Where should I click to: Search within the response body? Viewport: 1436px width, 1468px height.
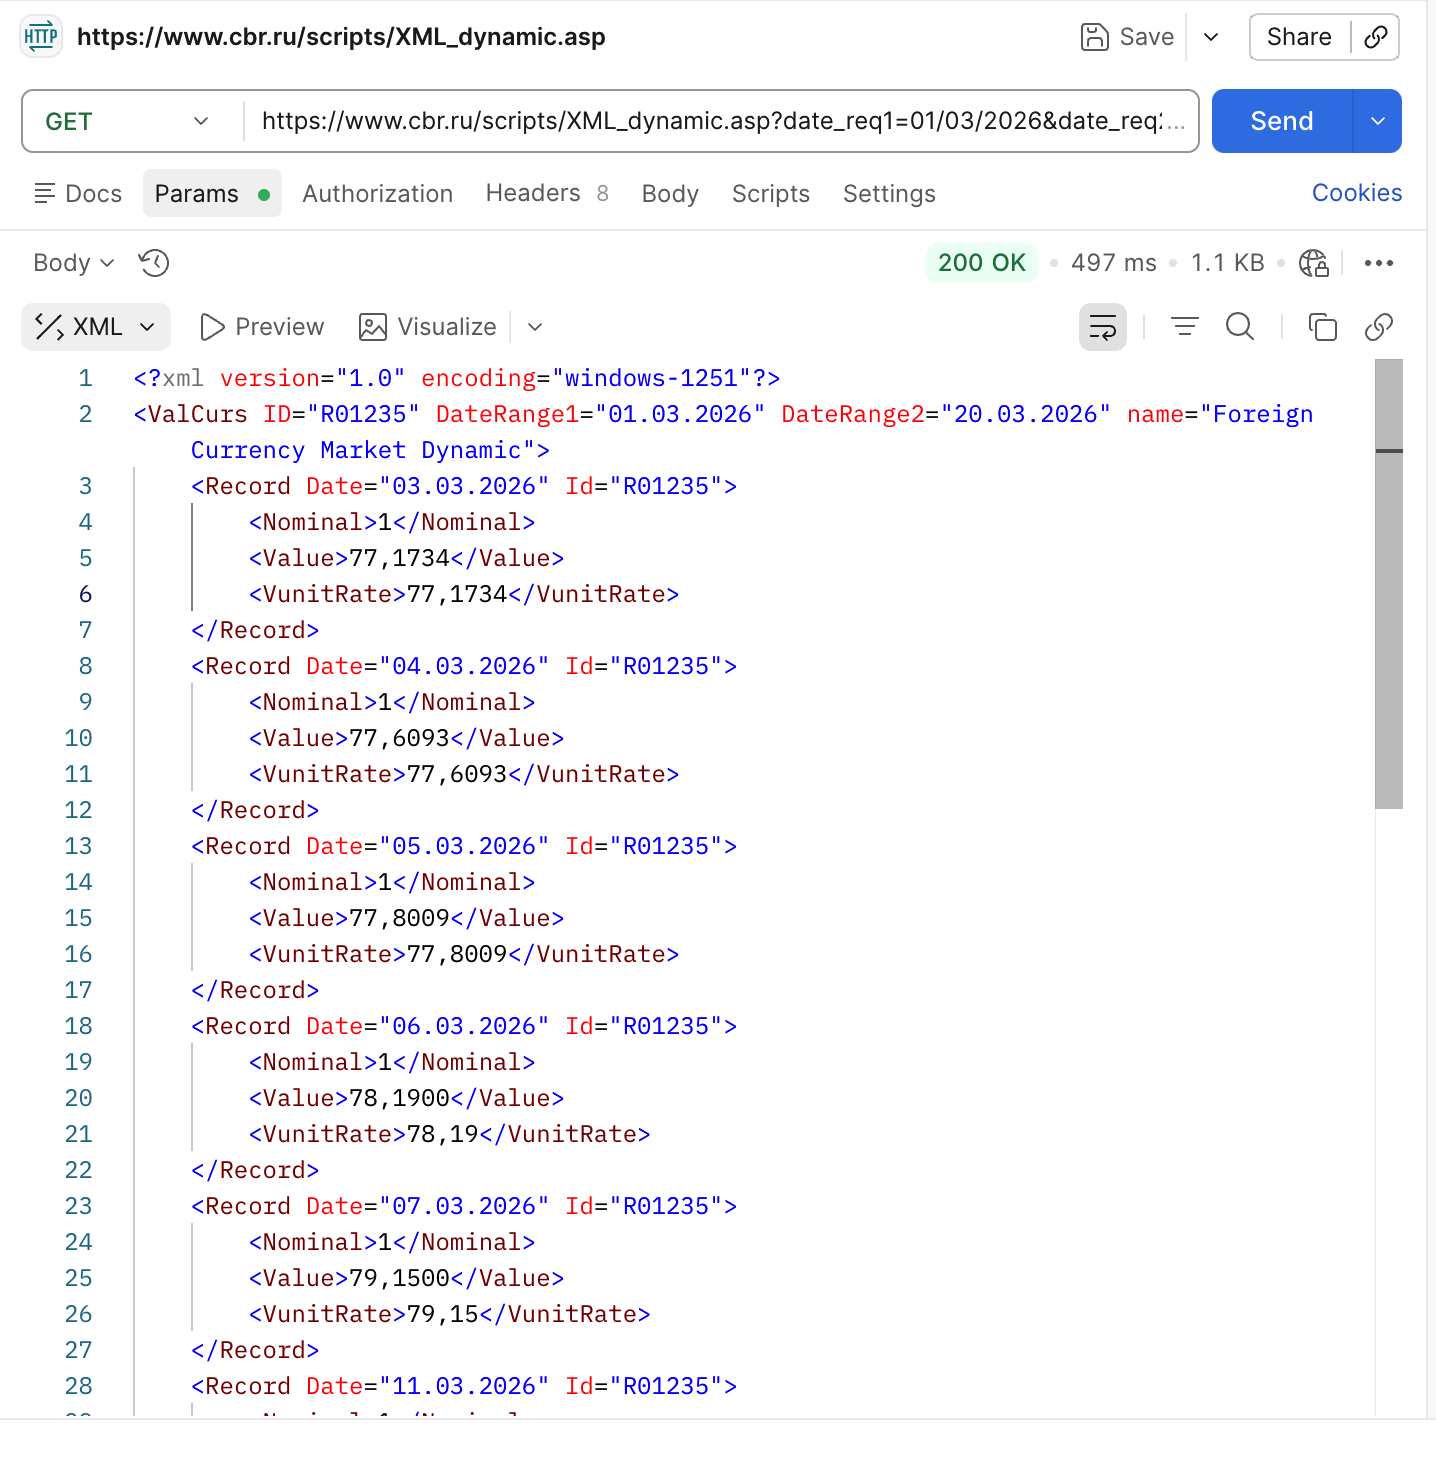(1240, 326)
